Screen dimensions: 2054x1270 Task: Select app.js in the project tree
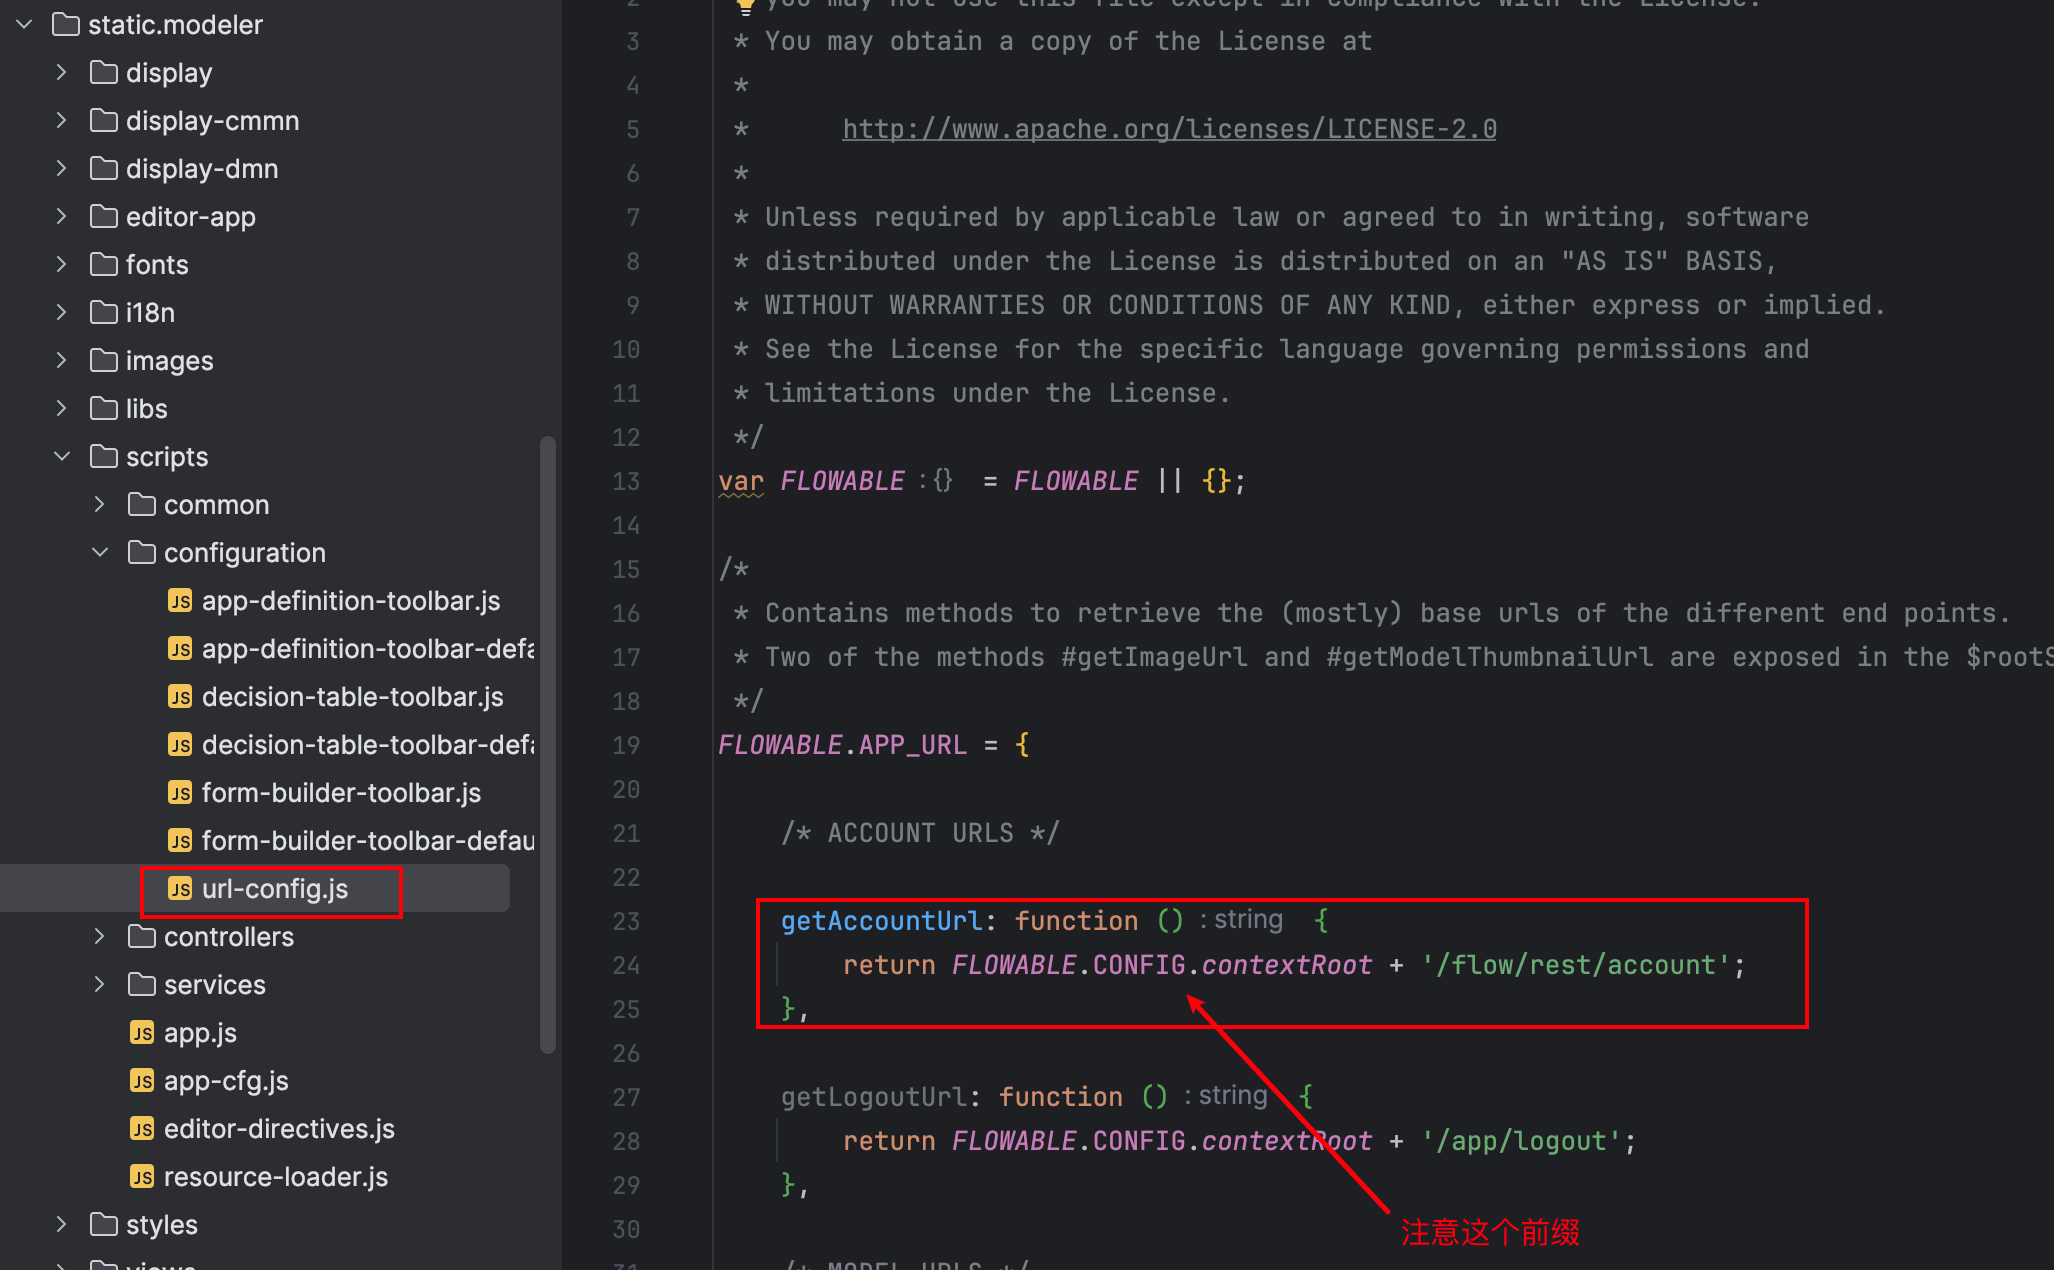[x=200, y=1033]
